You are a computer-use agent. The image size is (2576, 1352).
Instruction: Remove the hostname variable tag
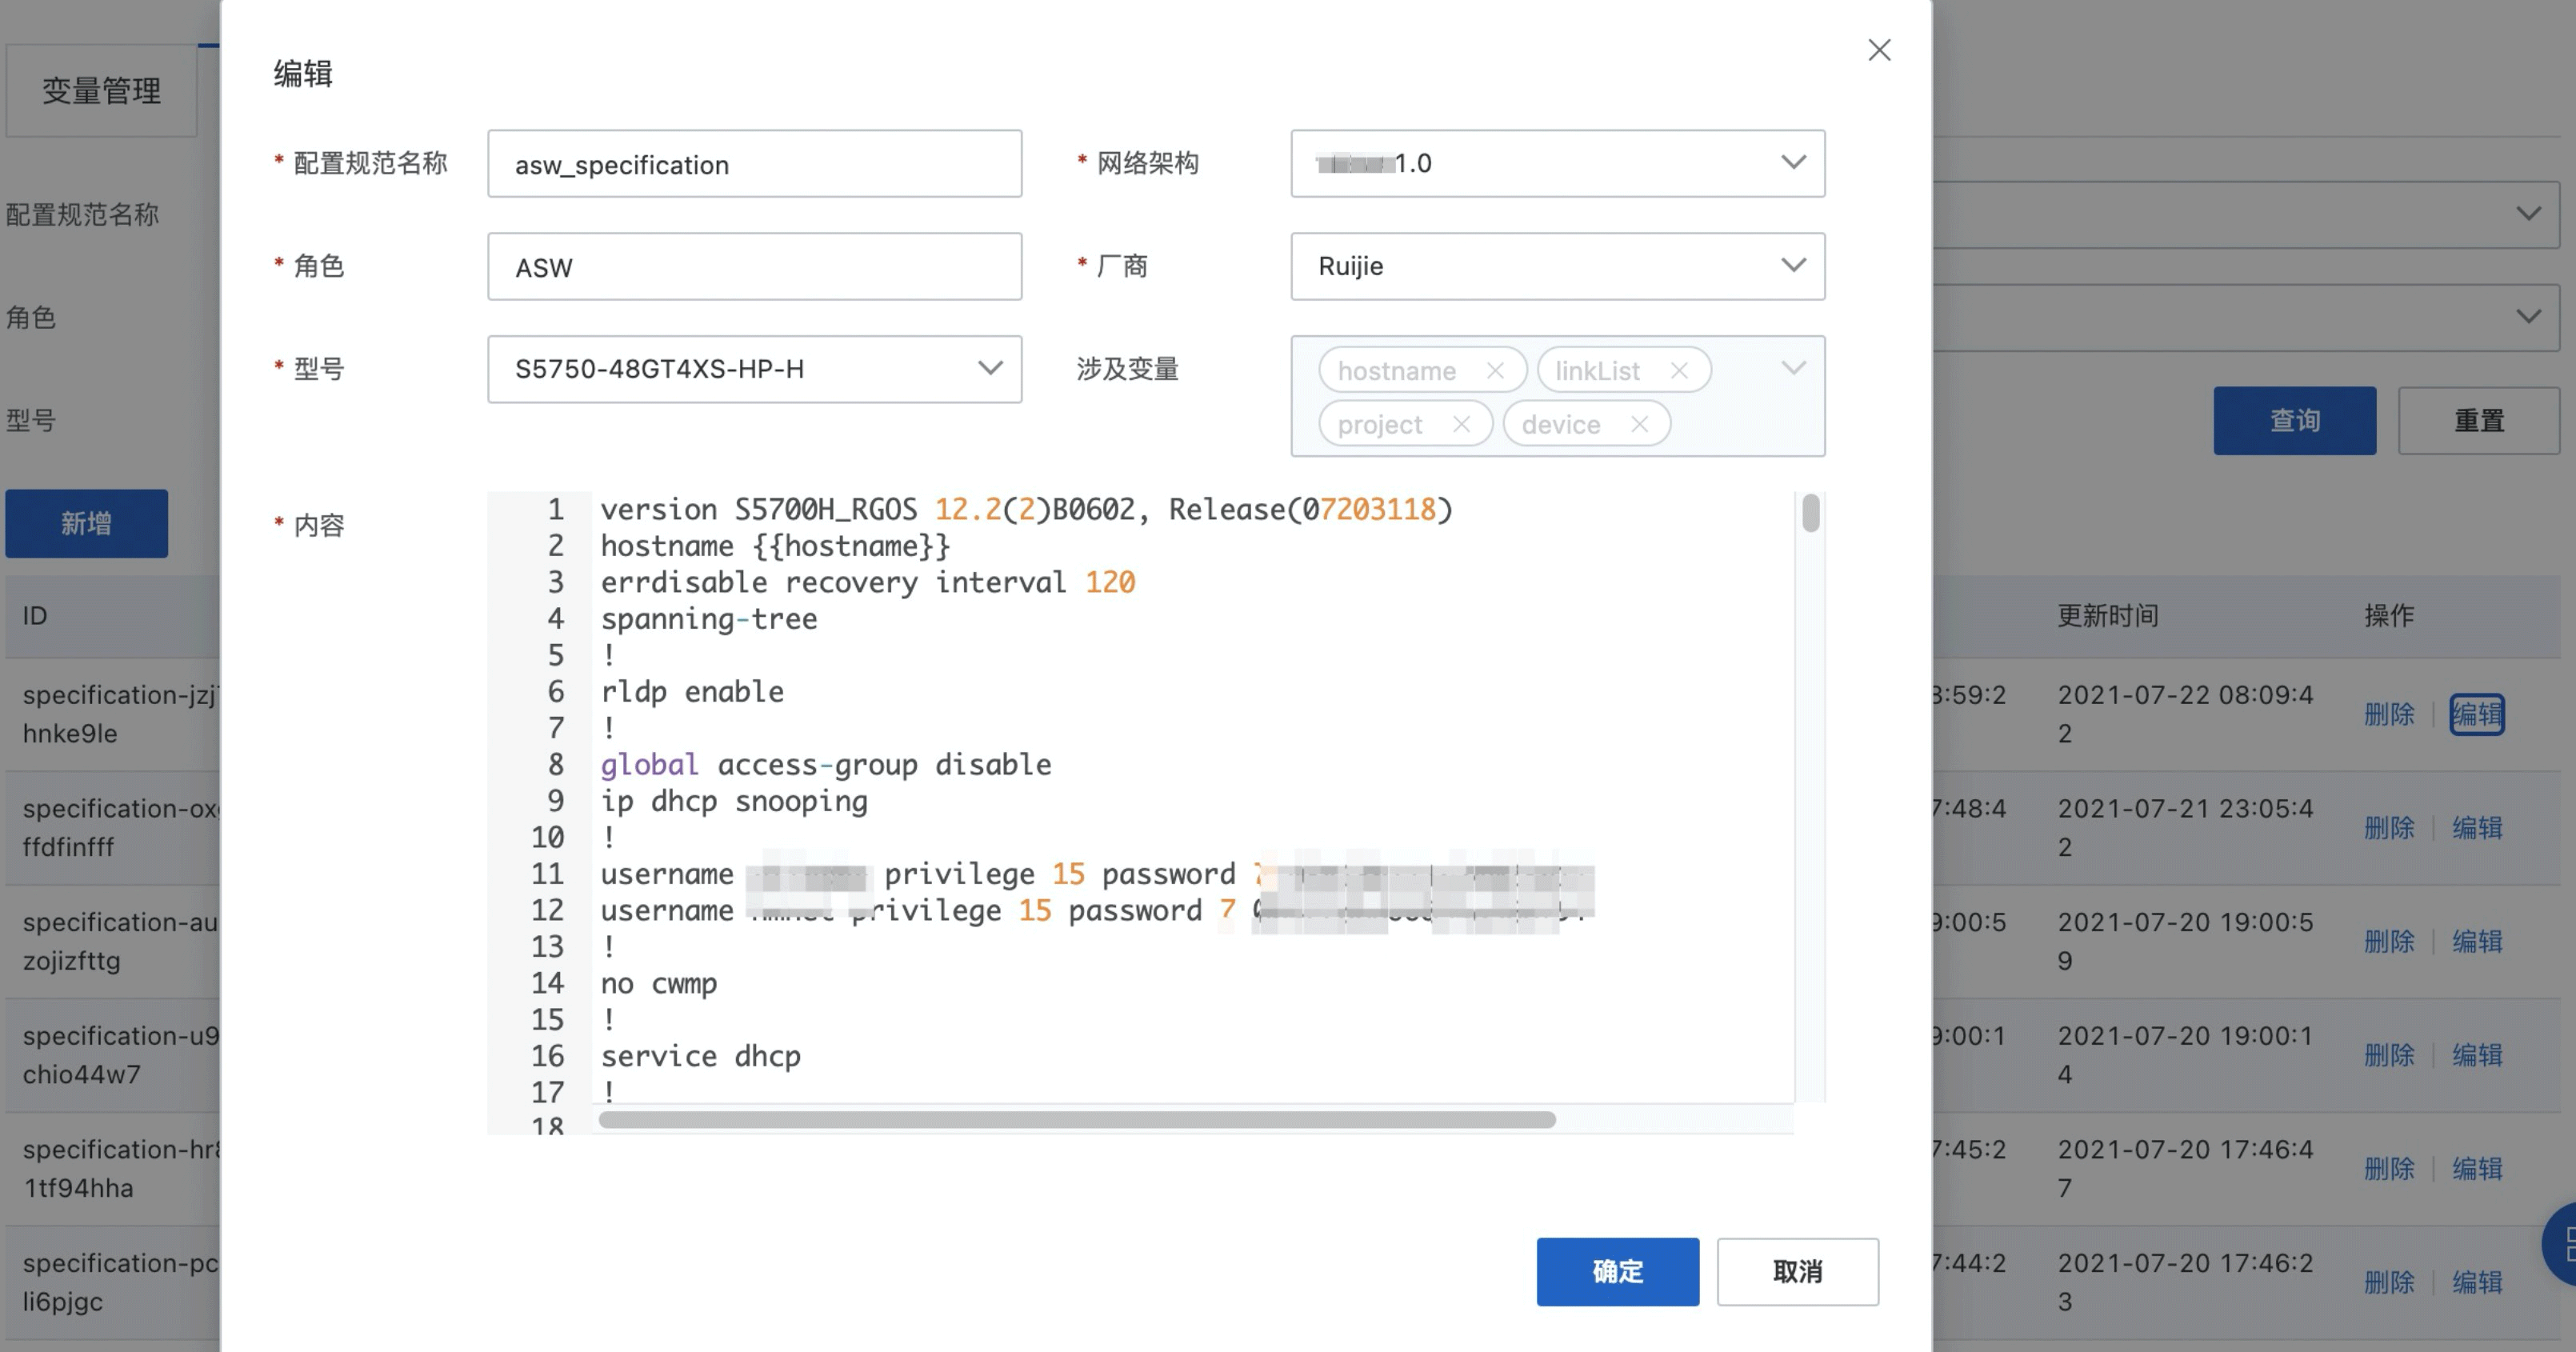point(1495,371)
